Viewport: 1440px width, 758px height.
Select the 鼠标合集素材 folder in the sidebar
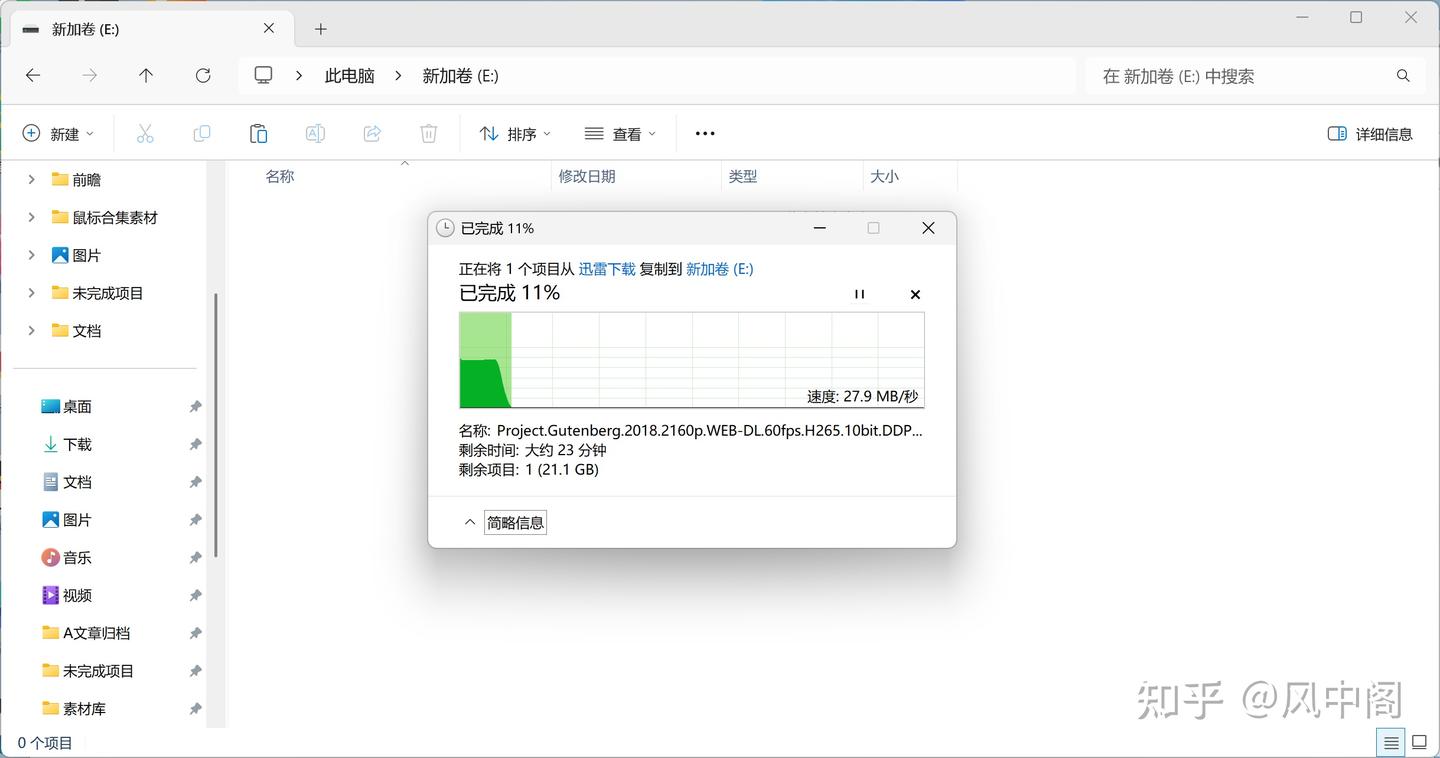click(105, 217)
